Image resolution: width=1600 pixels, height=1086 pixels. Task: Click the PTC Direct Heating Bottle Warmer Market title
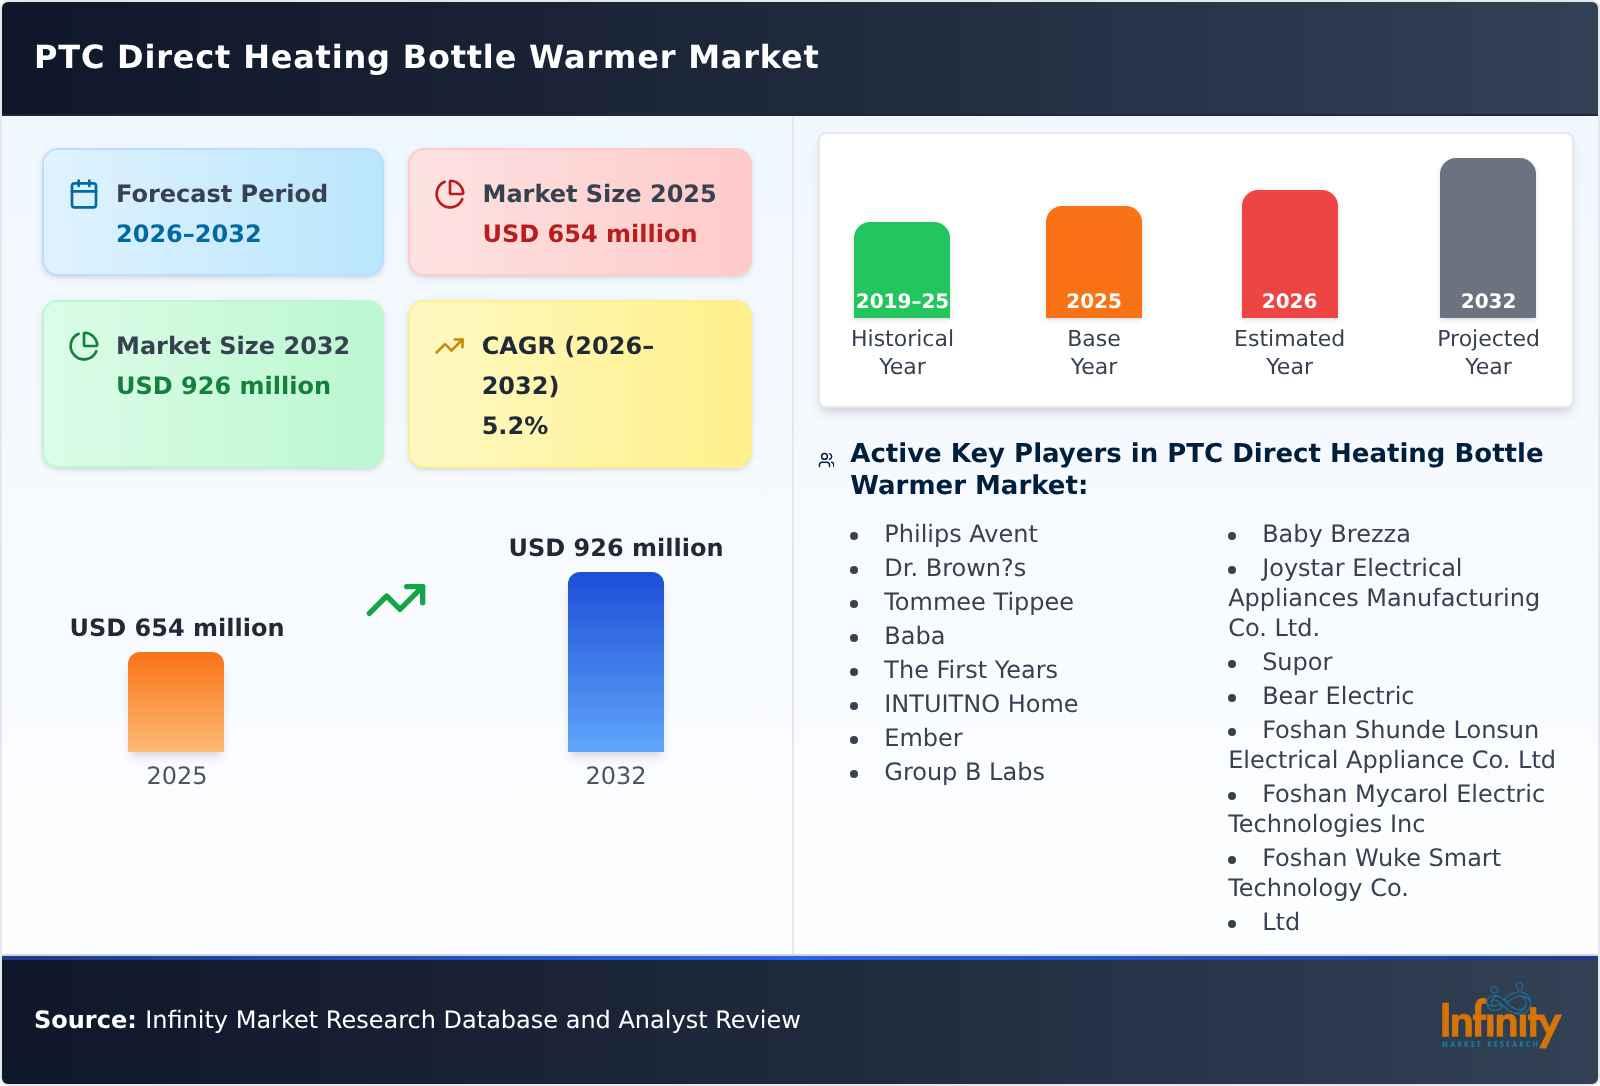point(427,57)
